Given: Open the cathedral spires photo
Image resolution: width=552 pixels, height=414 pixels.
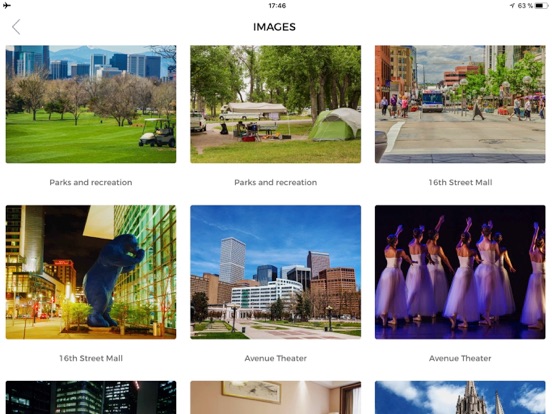Looking at the screenshot, I should tap(460, 397).
